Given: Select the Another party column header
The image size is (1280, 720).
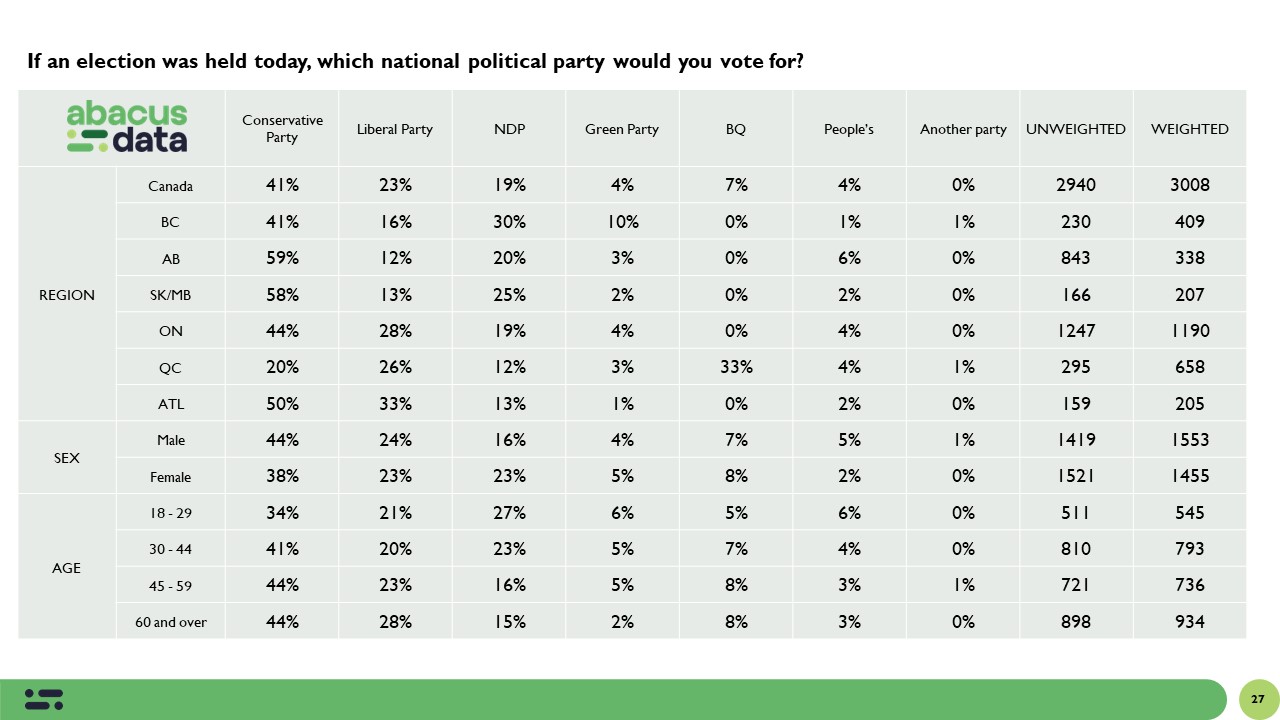Looking at the screenshot, I should click(x=963, y=129).
